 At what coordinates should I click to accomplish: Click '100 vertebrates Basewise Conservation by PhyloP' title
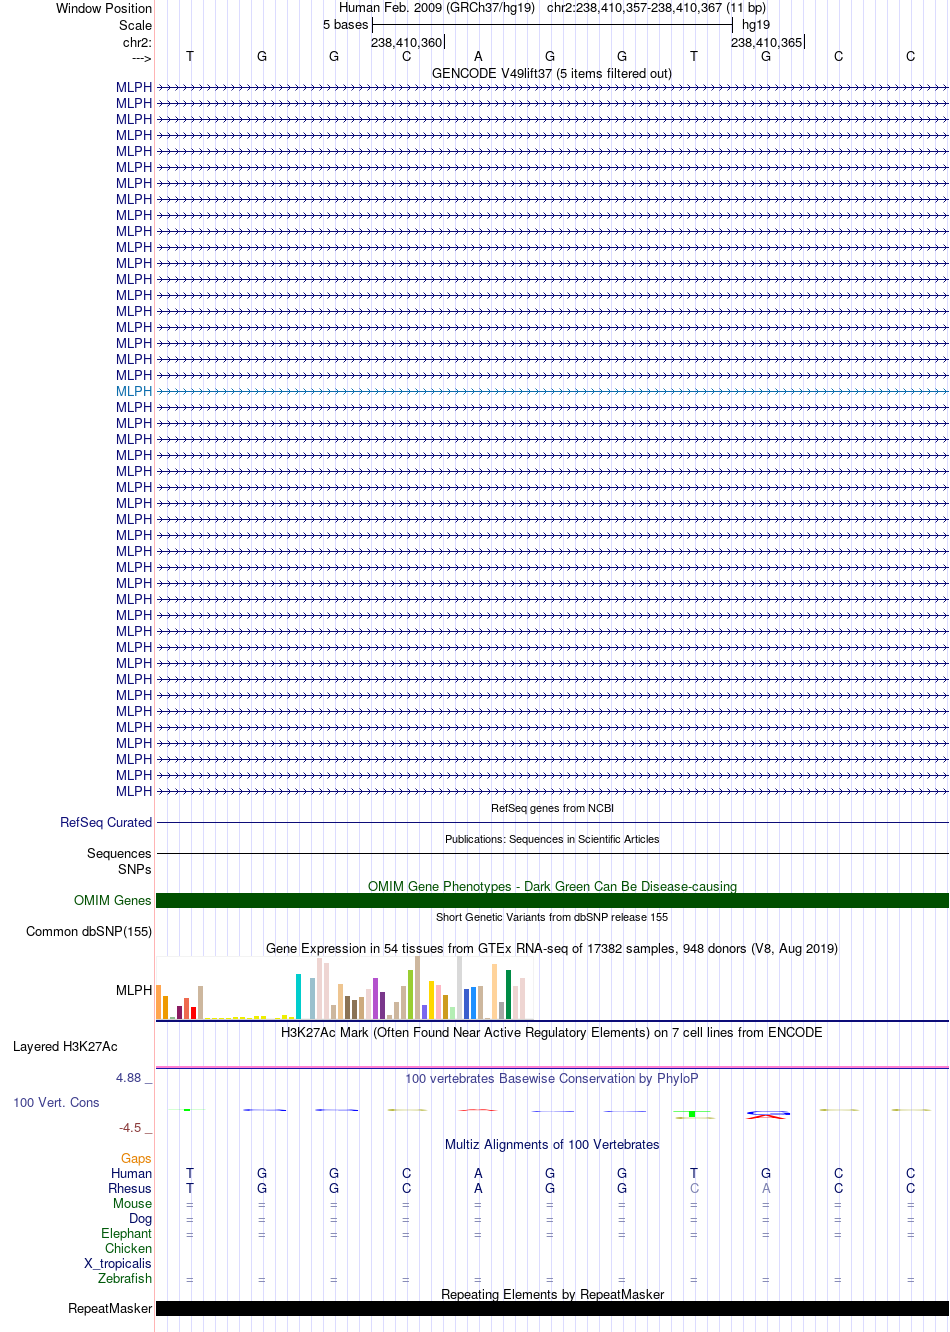(552, 1079)
